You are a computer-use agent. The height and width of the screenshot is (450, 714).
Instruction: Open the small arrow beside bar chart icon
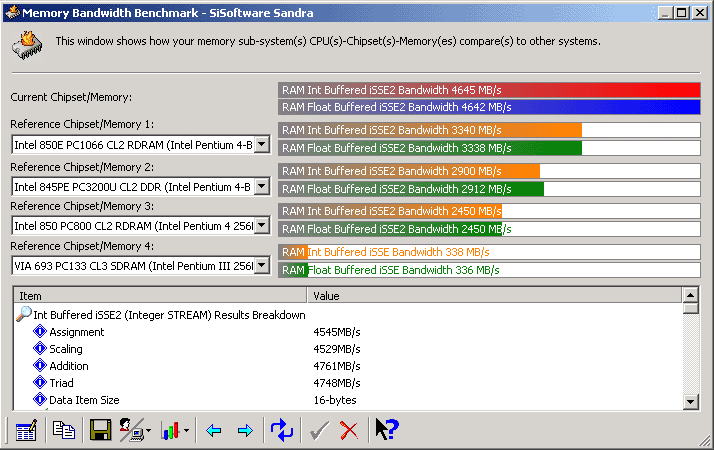[186, 430]
